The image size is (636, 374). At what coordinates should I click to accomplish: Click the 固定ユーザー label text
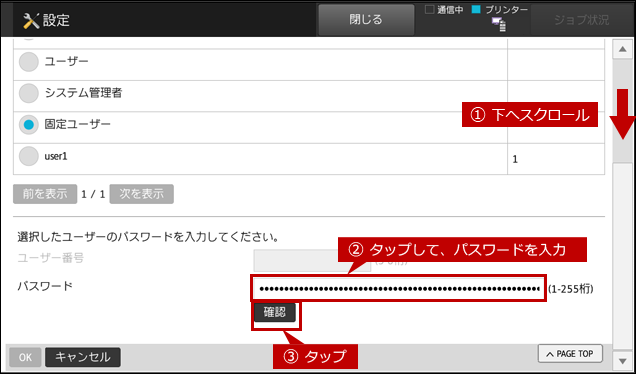point(77,124)
